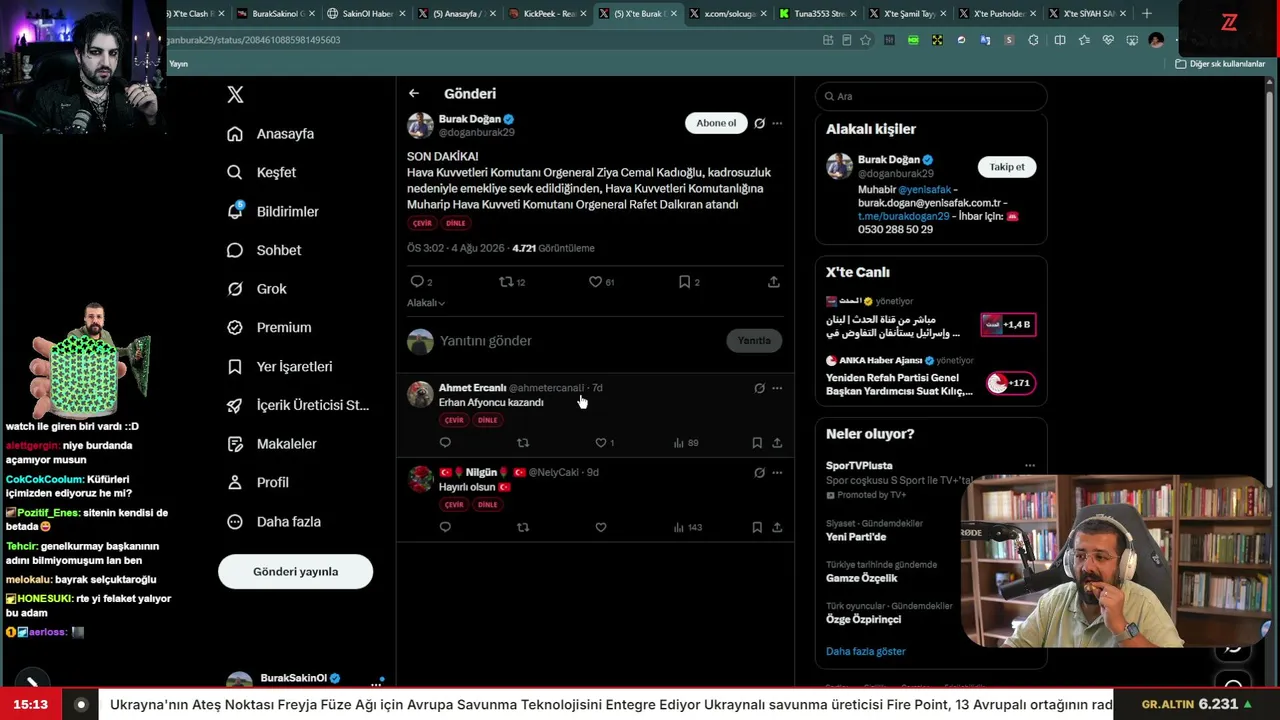Viewport: 1280px width, 720px height.
Task: Like the main post with 61 likes
Action: (x=595, y=282)
